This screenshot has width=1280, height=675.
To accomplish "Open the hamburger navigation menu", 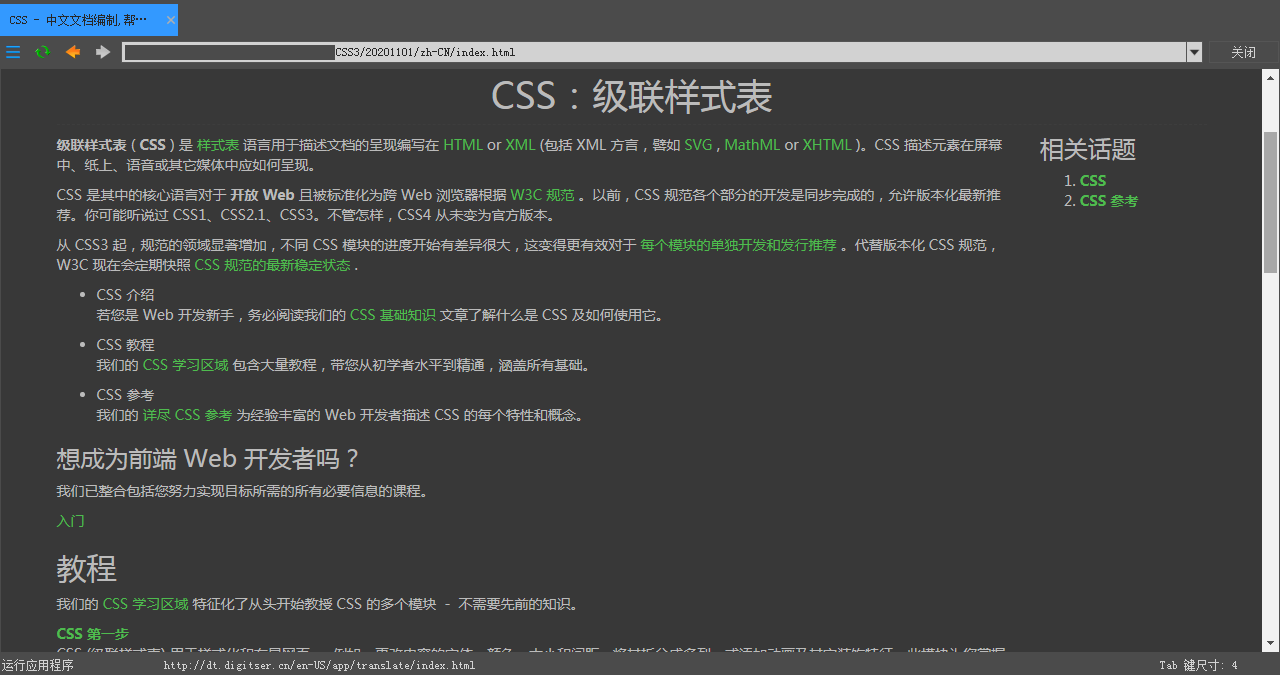I will [x=13, y=52].
